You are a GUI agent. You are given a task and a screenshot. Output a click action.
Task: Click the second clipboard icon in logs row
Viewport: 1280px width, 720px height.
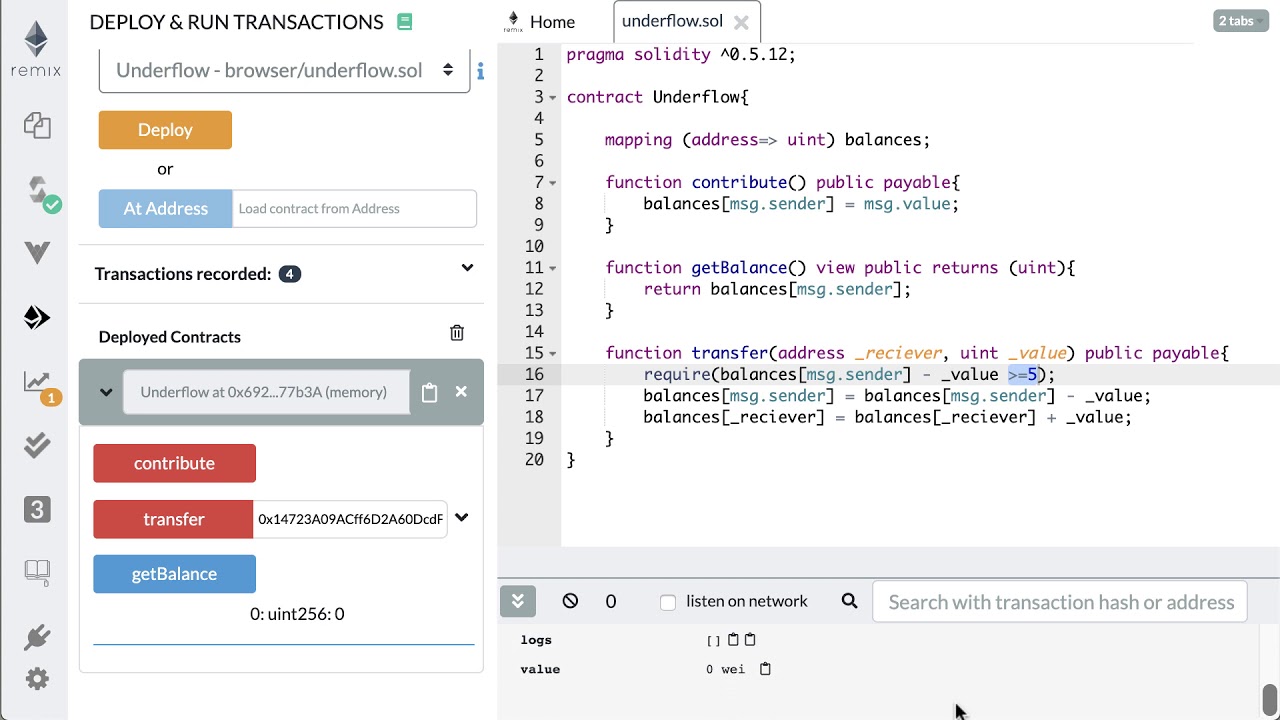[x=750, y=640]
